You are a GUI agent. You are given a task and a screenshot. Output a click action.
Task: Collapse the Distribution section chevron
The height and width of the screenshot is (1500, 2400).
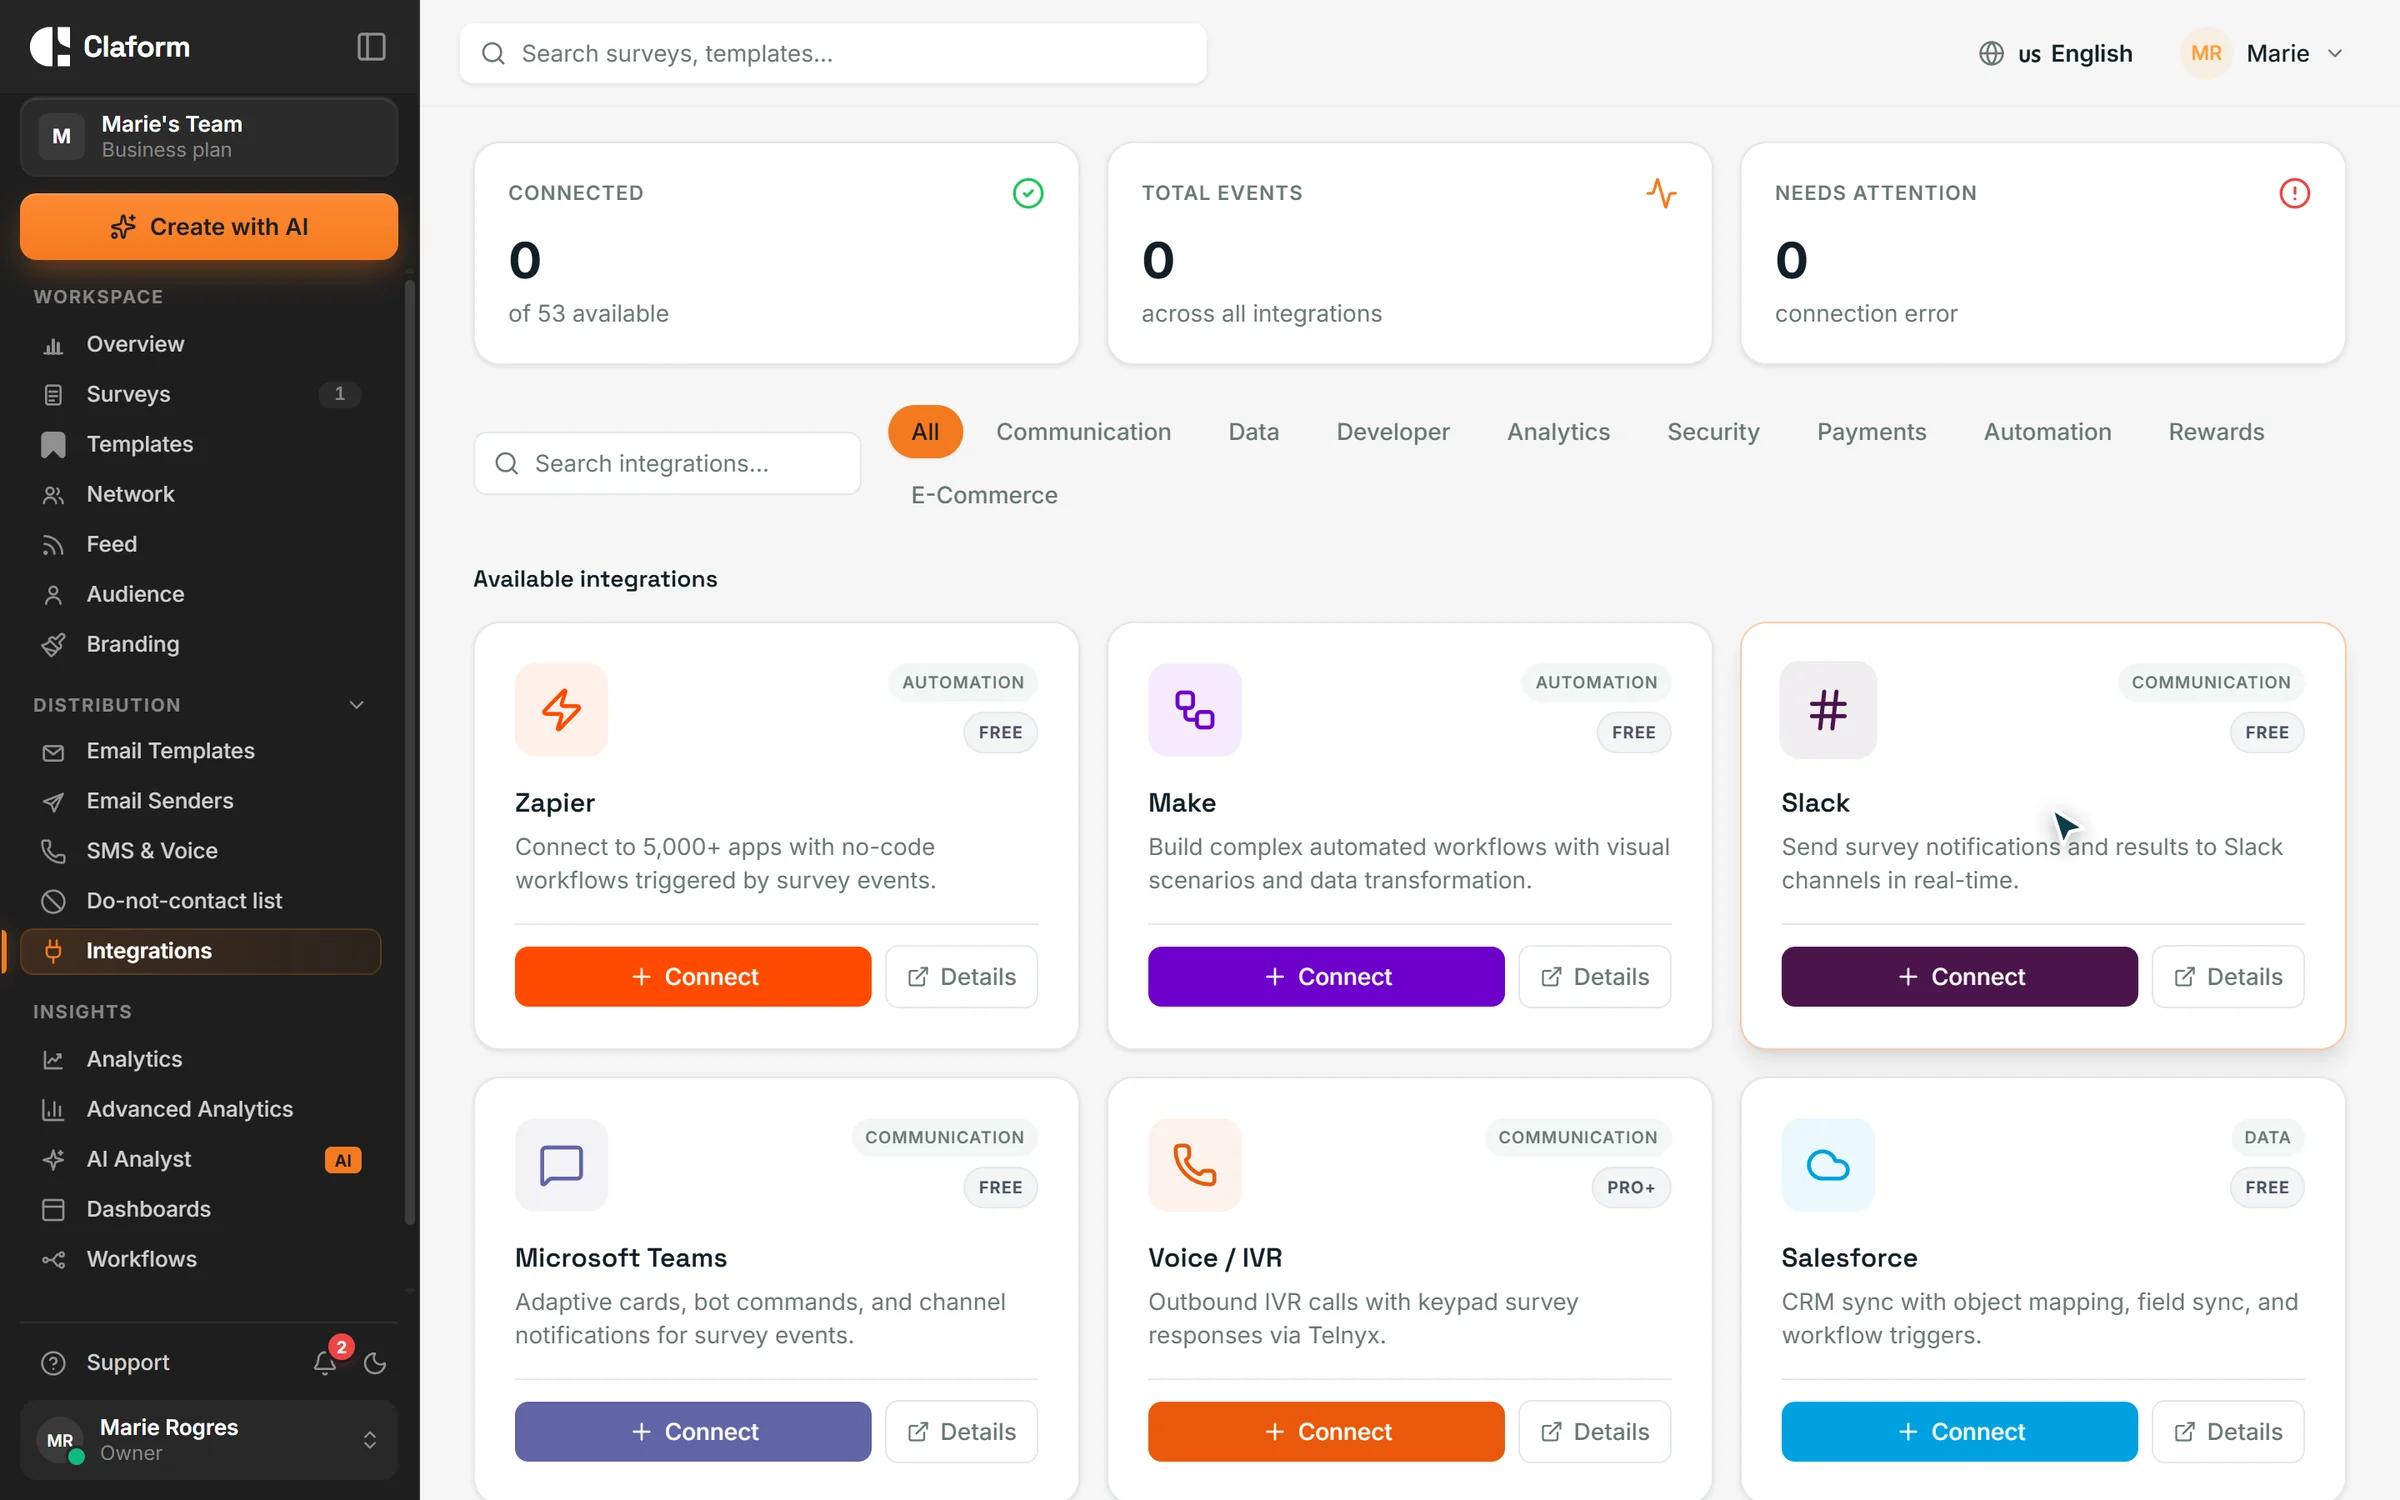click(356, 705)
